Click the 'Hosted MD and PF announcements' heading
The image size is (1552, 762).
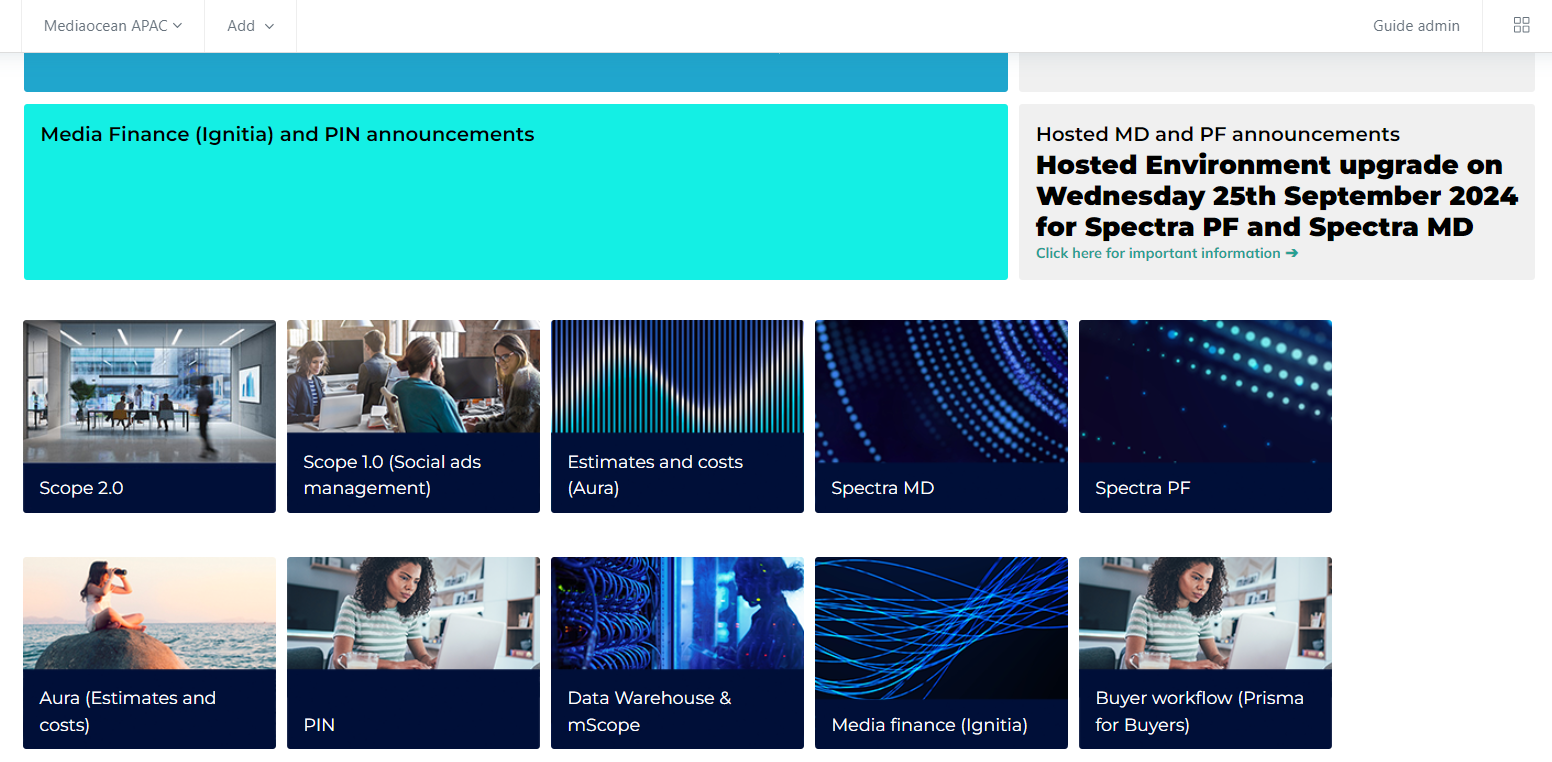(x=1218, y=134)
